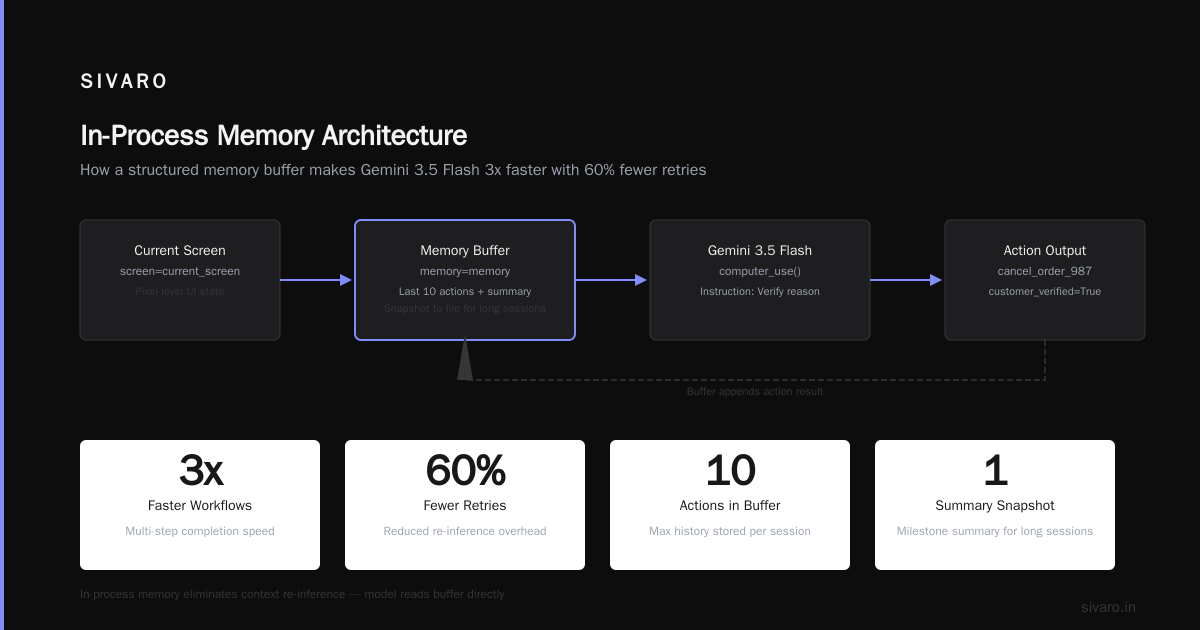
Task: Click 'Faster Workflows' card label
Action: click(200, 505)
